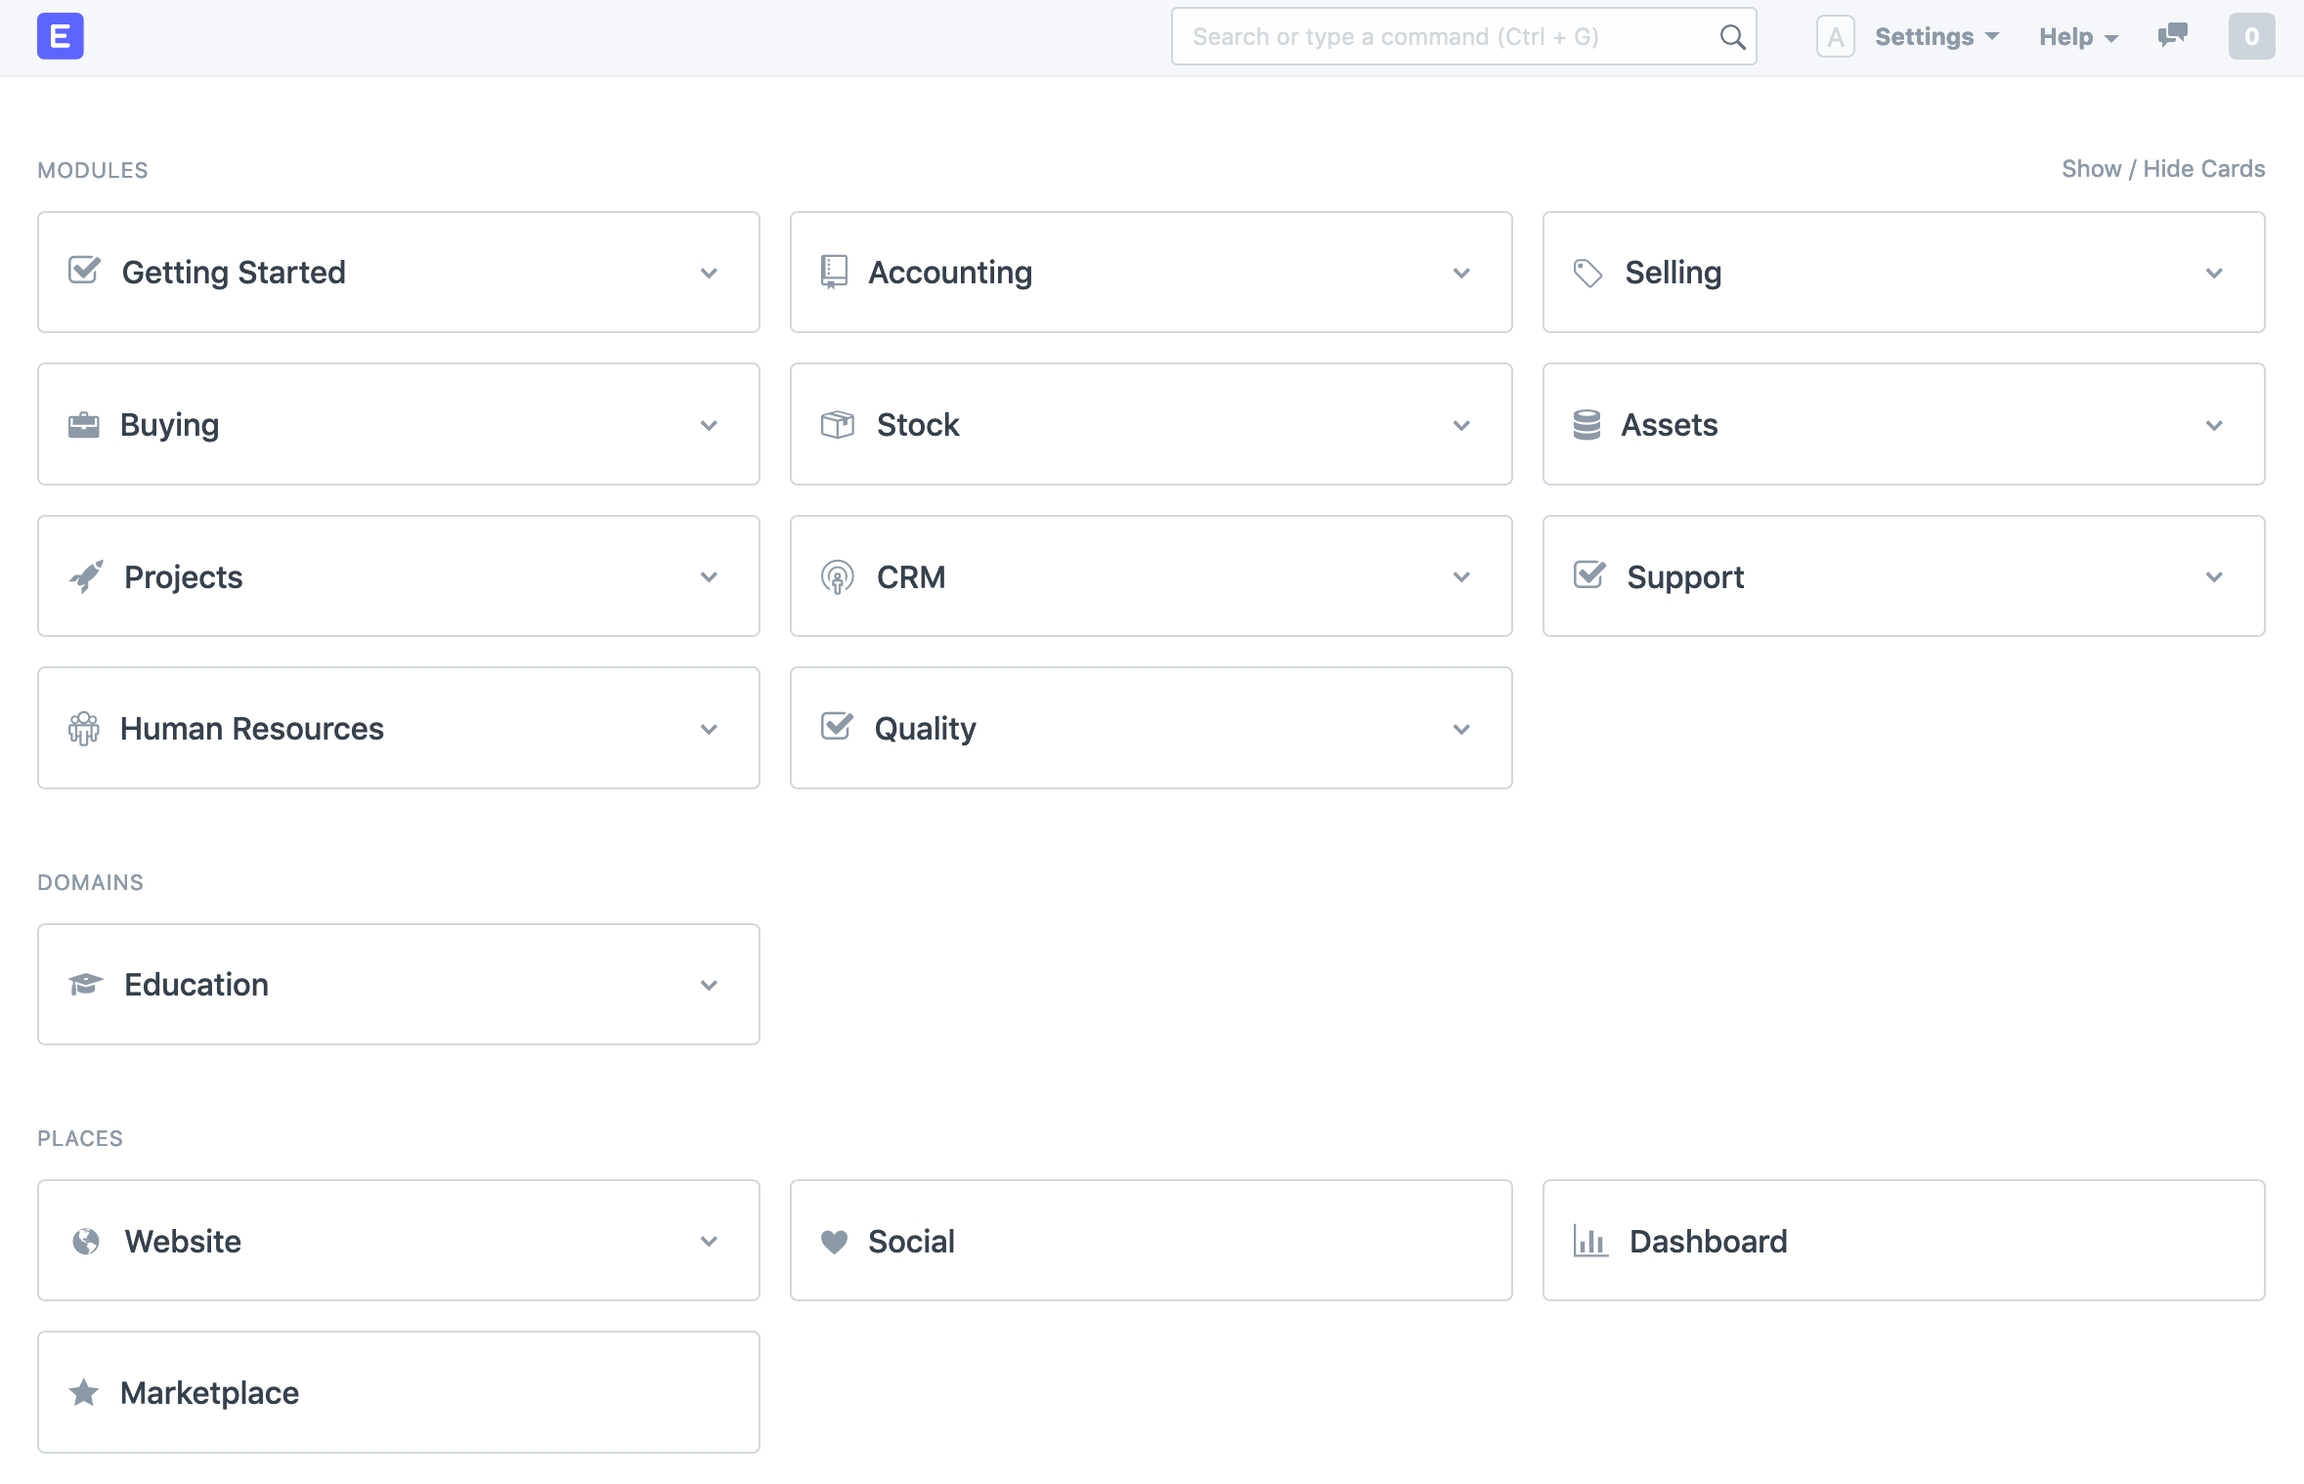Click the Selling tag icon
The width and height of the screenshot is (2304, 1484).
tap(1588, 273)
